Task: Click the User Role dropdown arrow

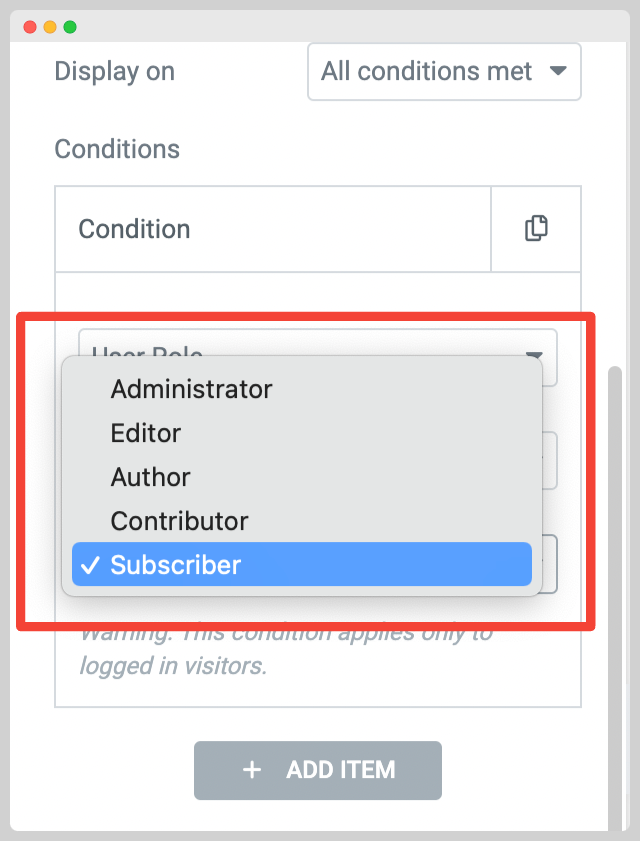Action: [534, 355]
